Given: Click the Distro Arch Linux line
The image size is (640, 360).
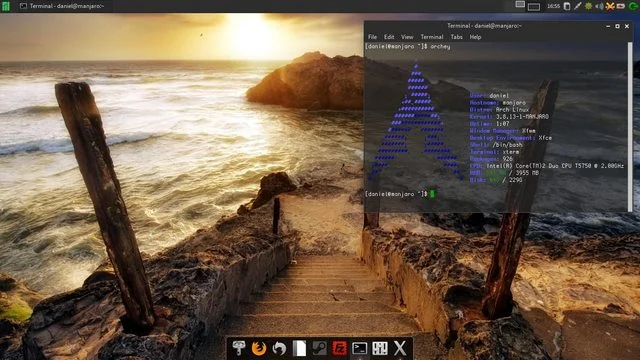Looking at the screenshot, I should (x=499, y=110).
